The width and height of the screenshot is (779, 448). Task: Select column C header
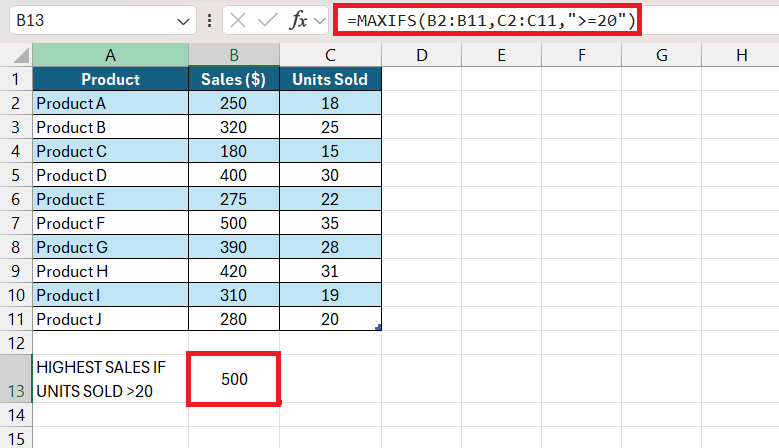point(330,55)
